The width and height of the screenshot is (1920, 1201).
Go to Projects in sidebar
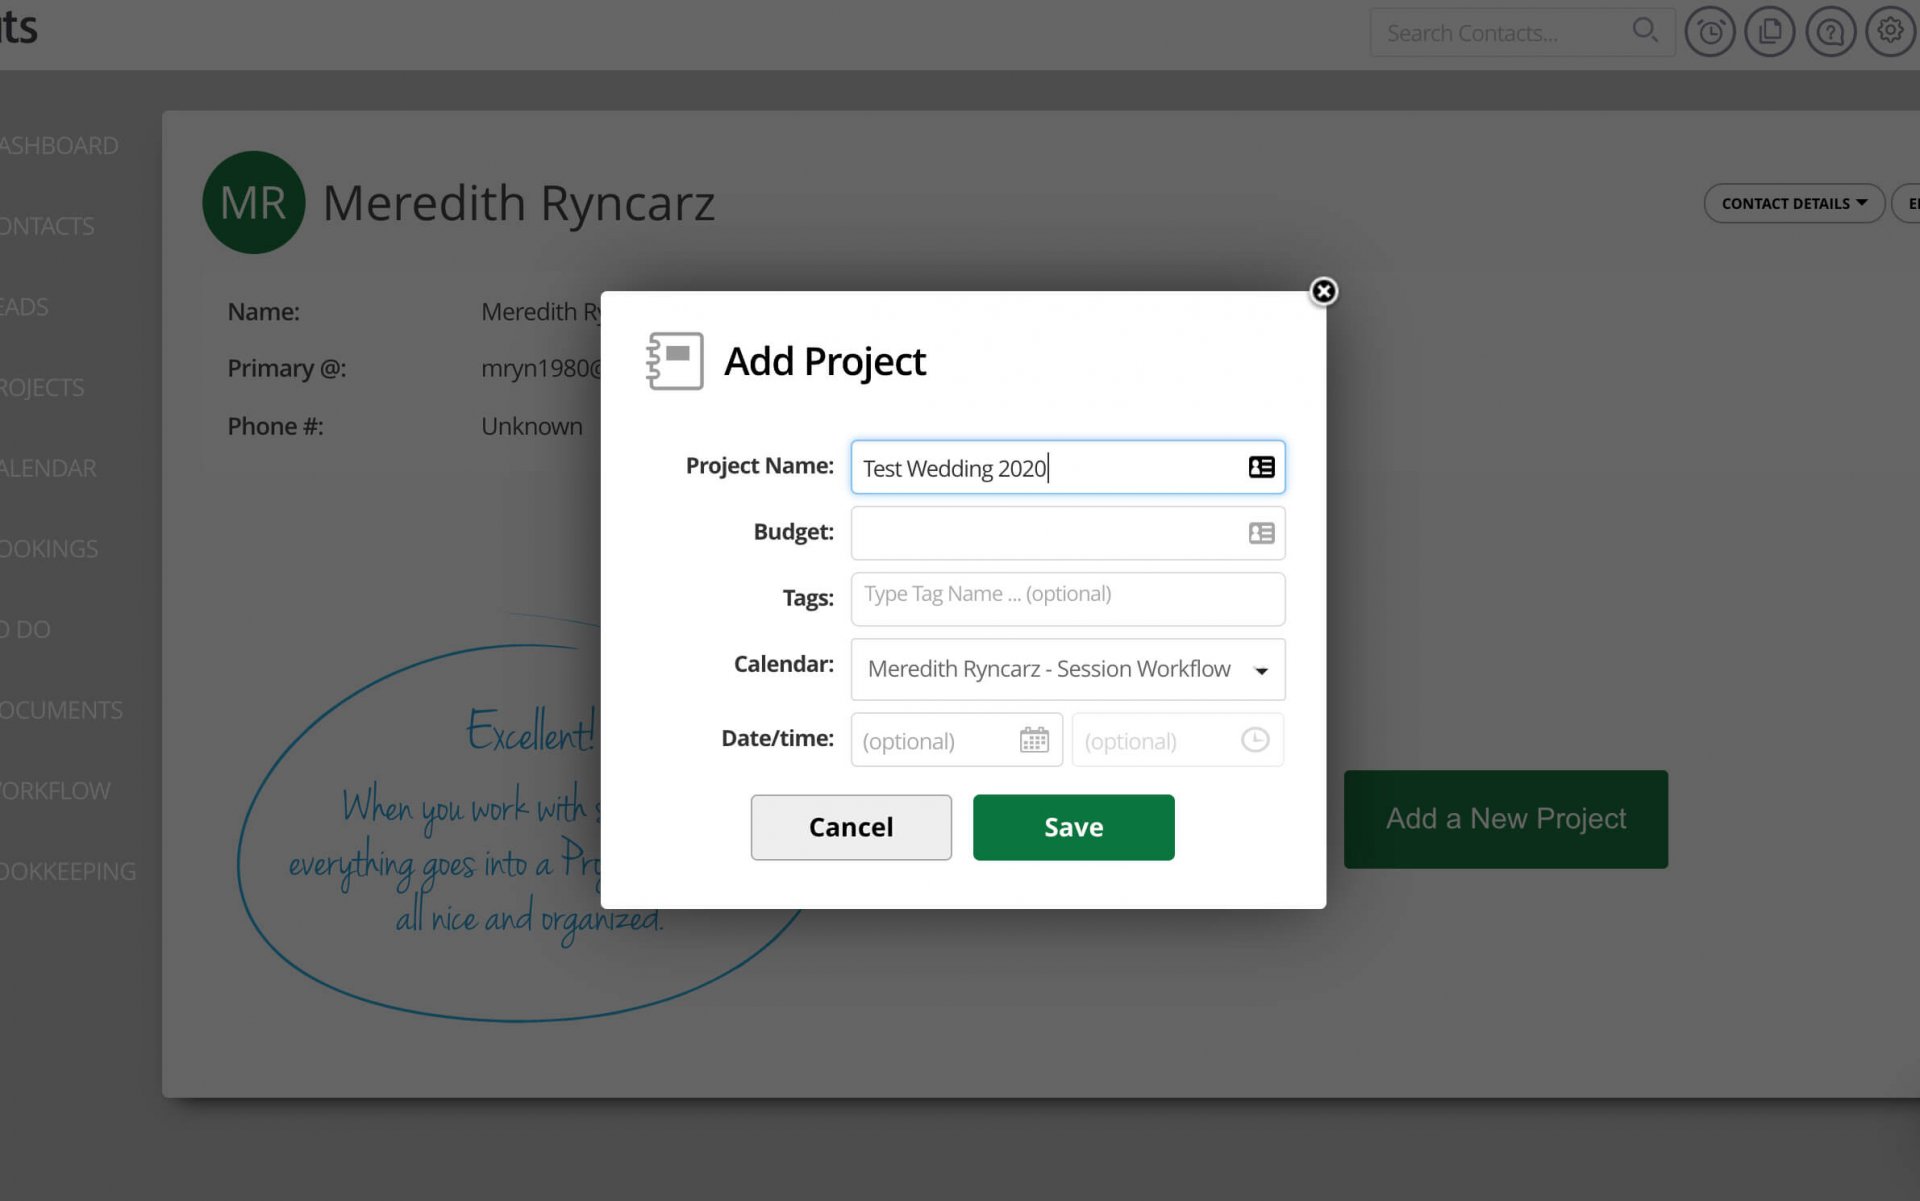pyautogui.click(x=41, y=388)
